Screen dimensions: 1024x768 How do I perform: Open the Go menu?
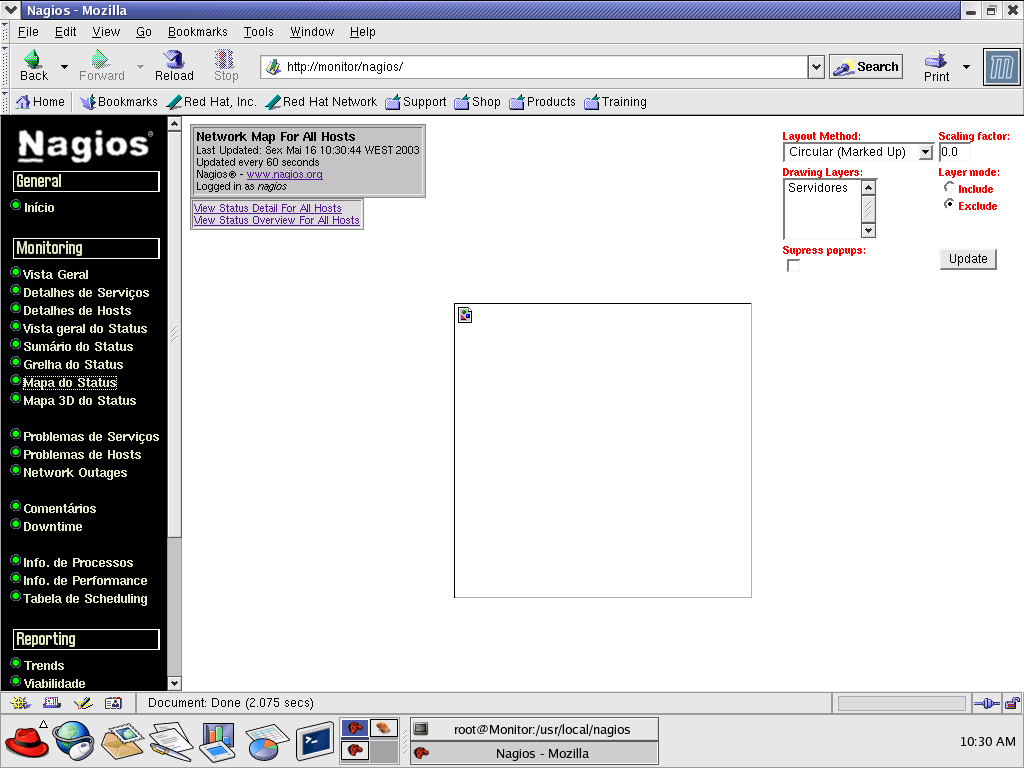pyautogui.click(x=144, y=32)
